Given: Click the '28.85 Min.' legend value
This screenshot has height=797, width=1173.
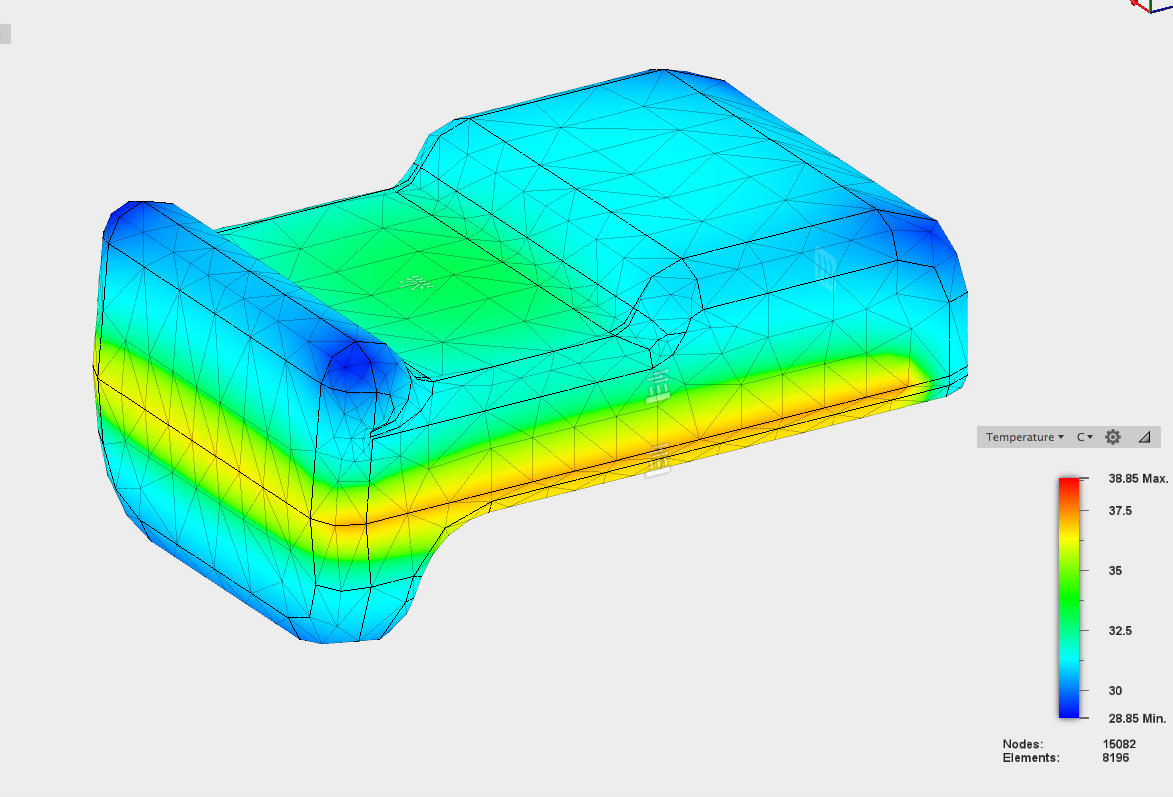Looking at the screenshot, I should pyautogui.click(x=1137, y=718).
